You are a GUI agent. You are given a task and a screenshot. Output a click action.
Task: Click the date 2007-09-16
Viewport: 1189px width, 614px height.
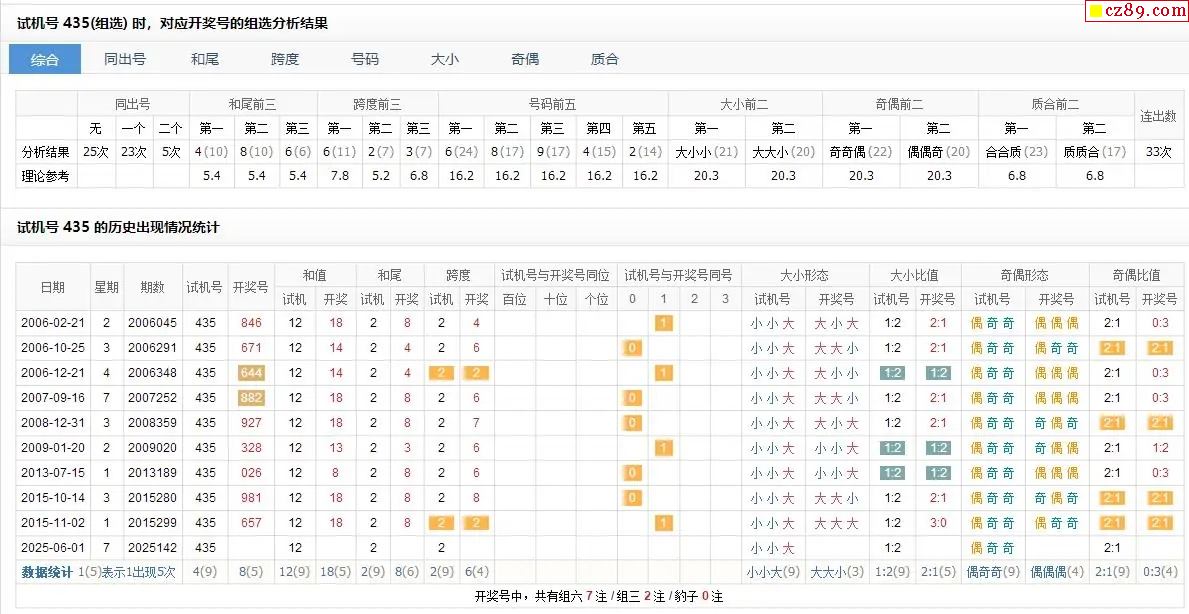coord(53,398)
